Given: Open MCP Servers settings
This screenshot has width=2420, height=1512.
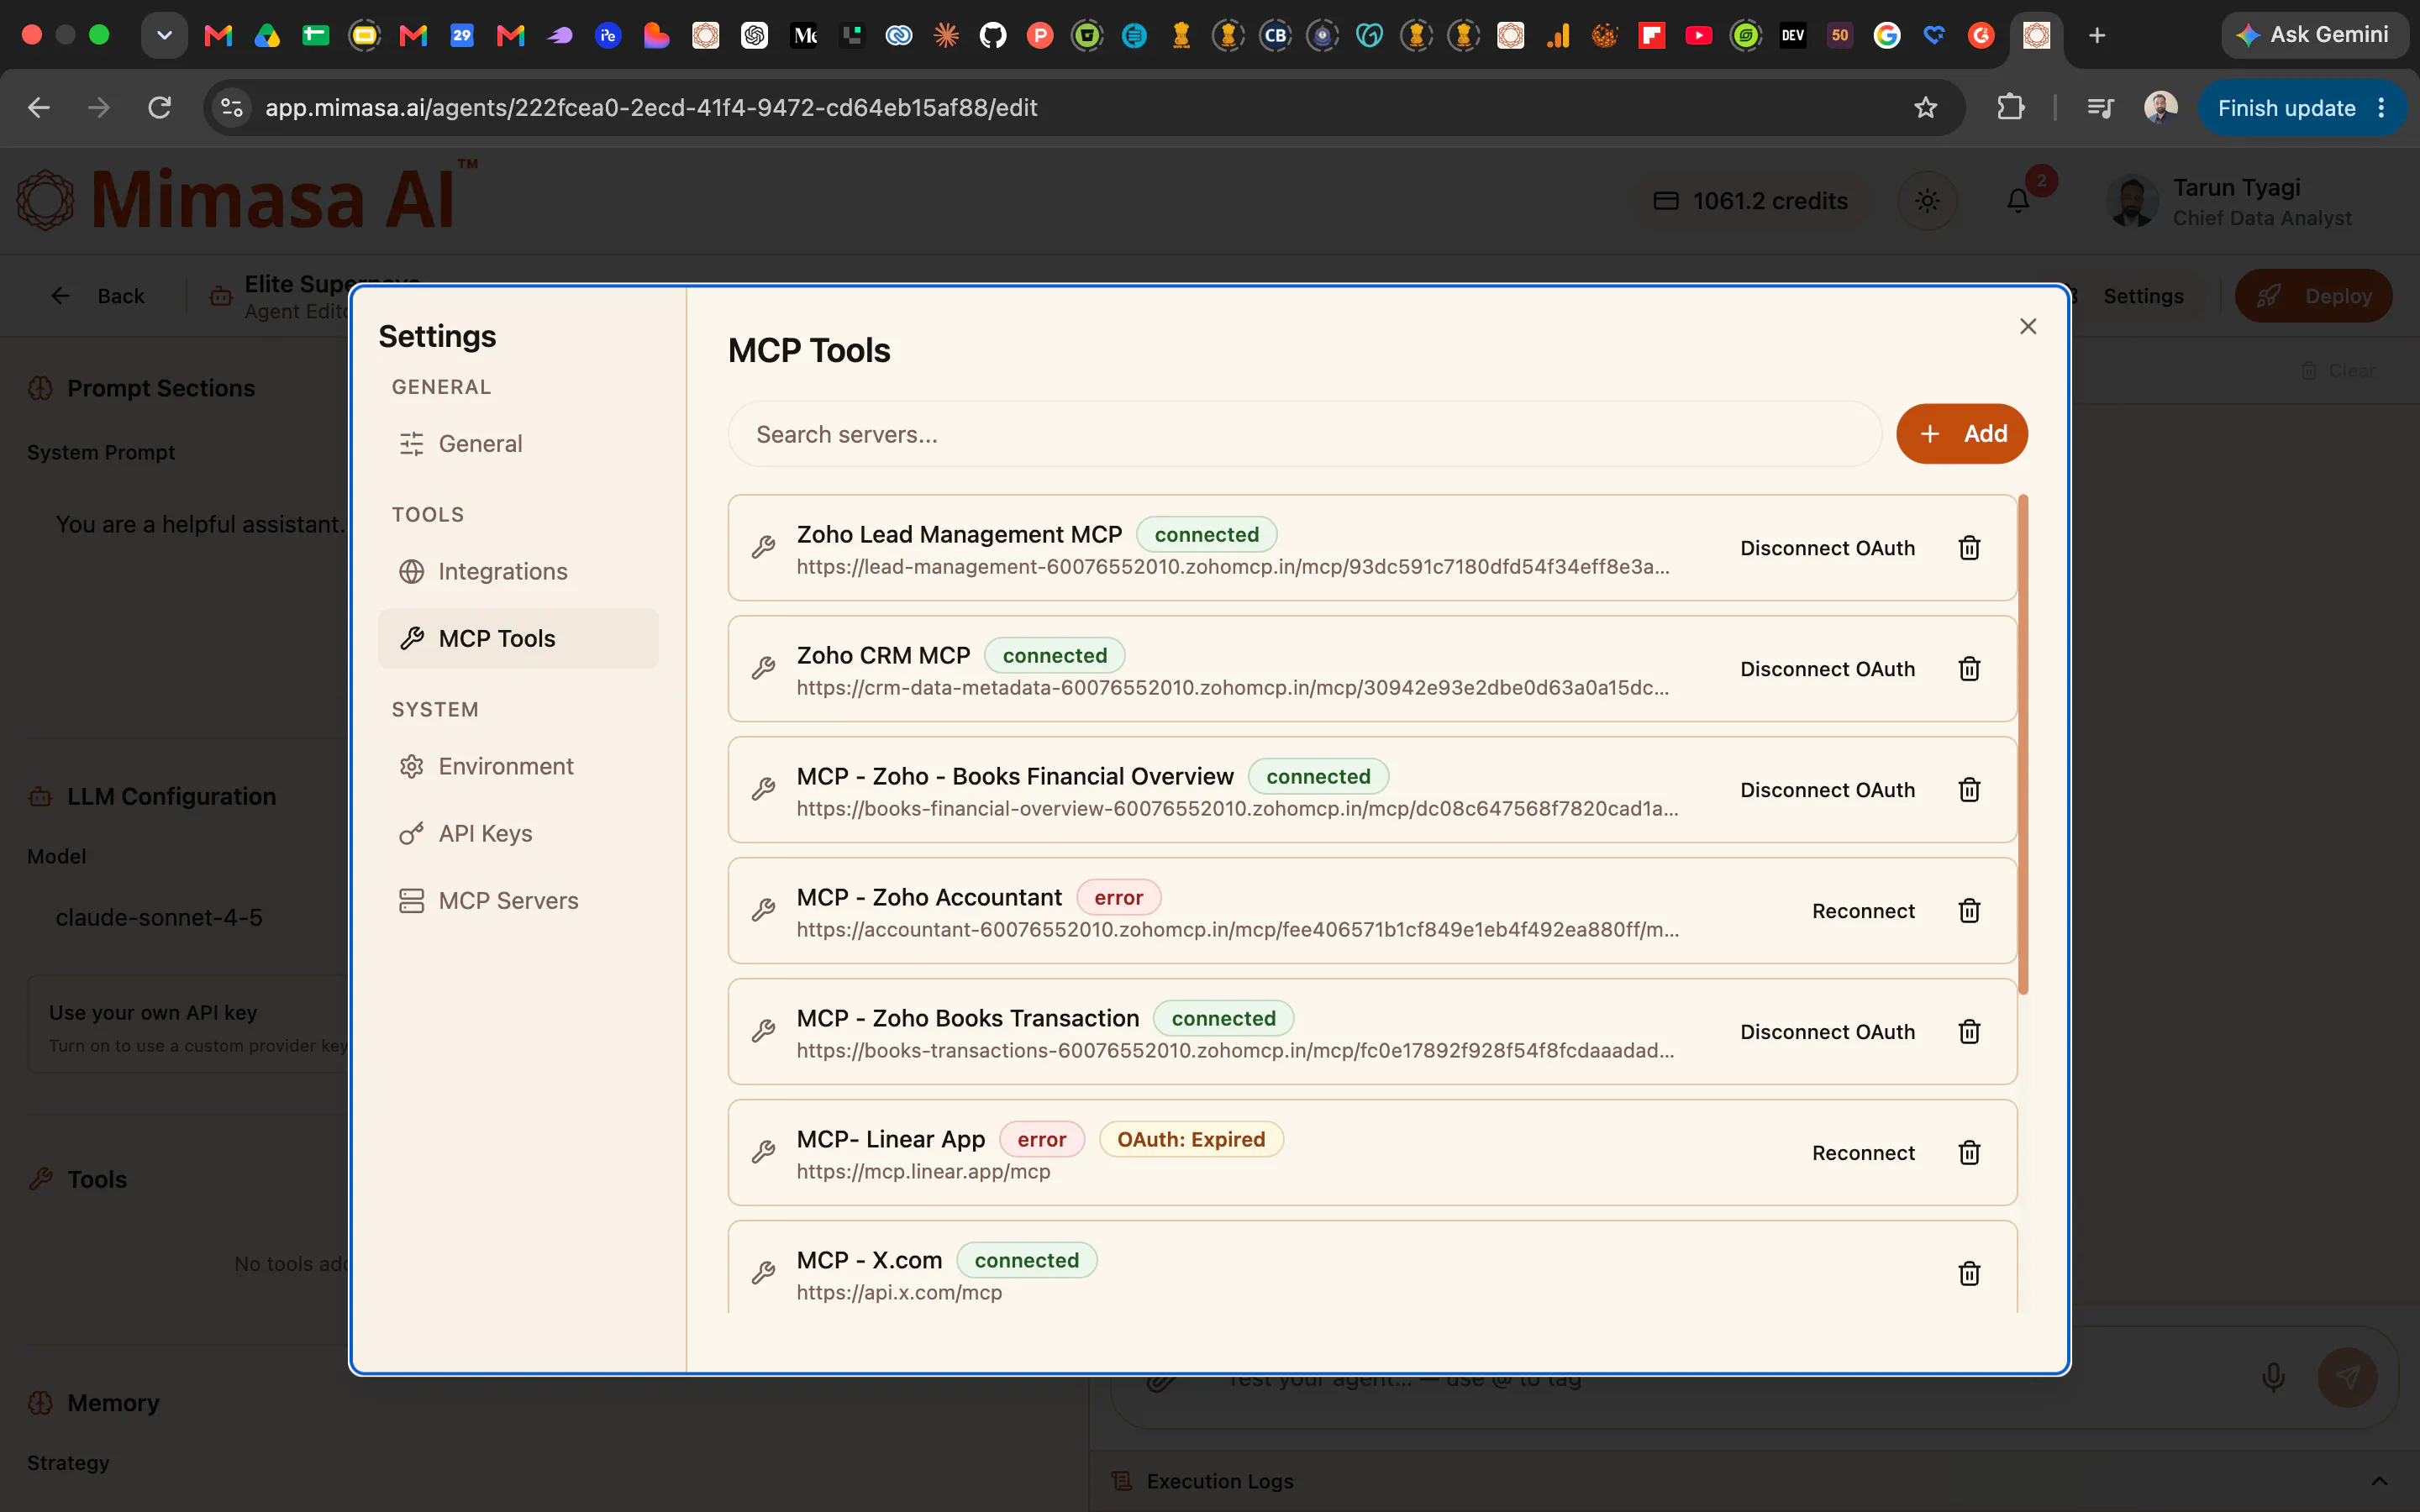Looking at the screenshot, I should pyautogui.click(x=518, y=901).
